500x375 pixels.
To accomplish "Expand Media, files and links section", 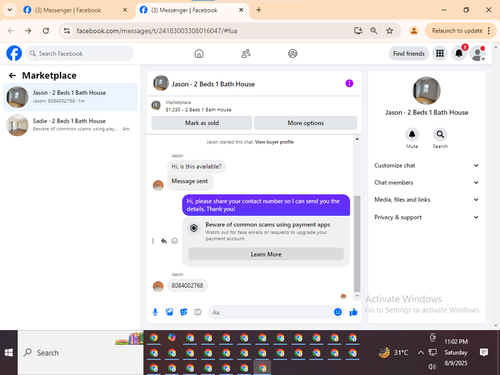I will click(426, 200).
